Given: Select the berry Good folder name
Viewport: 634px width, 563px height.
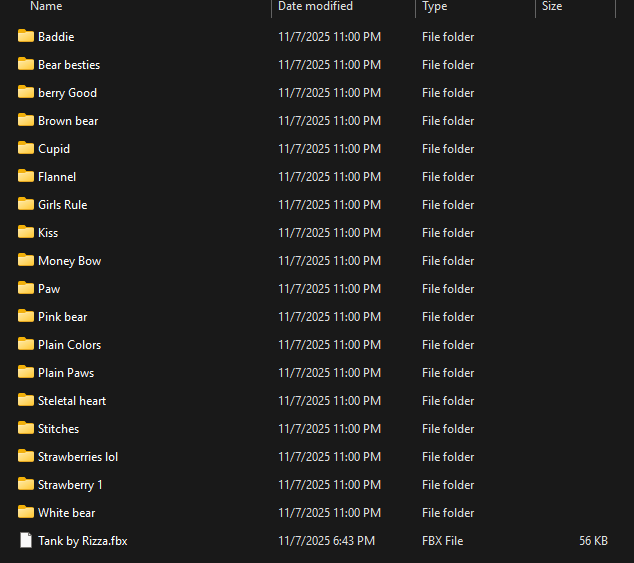Looking at the screenshot, I should pyautogui.click(x=67, y=93).
